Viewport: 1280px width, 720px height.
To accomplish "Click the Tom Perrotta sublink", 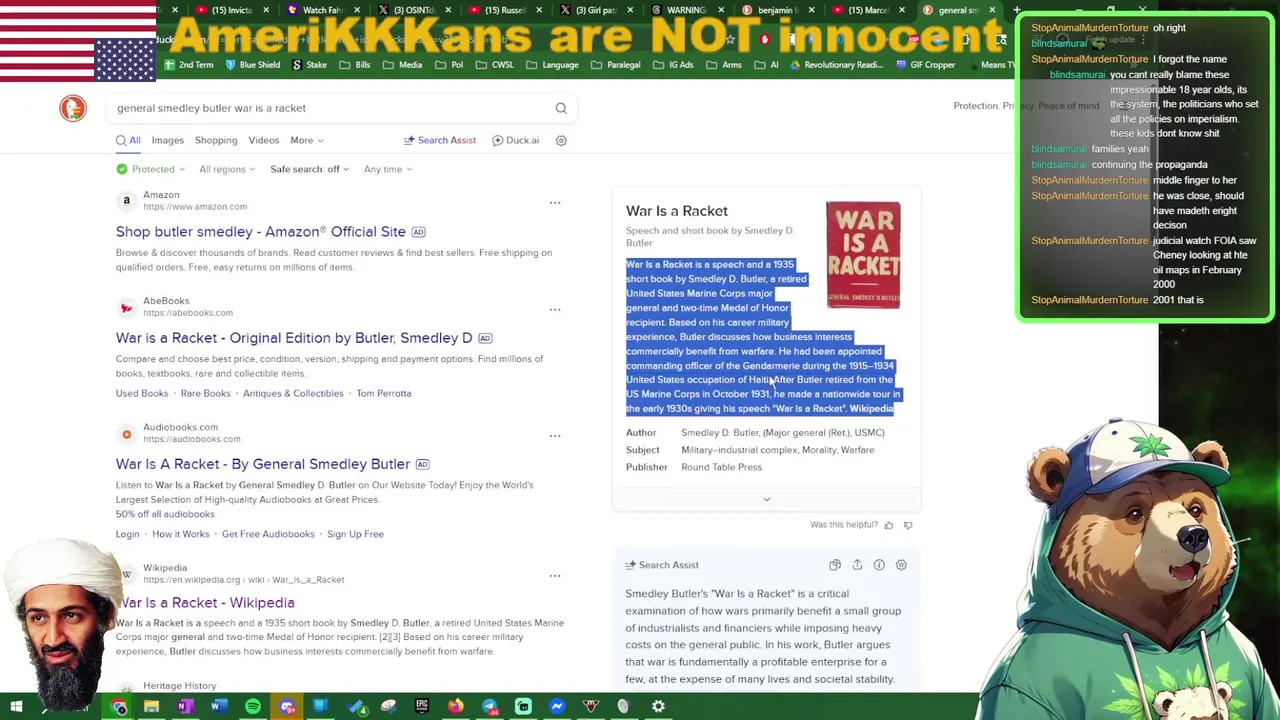I will pos(383,394).
